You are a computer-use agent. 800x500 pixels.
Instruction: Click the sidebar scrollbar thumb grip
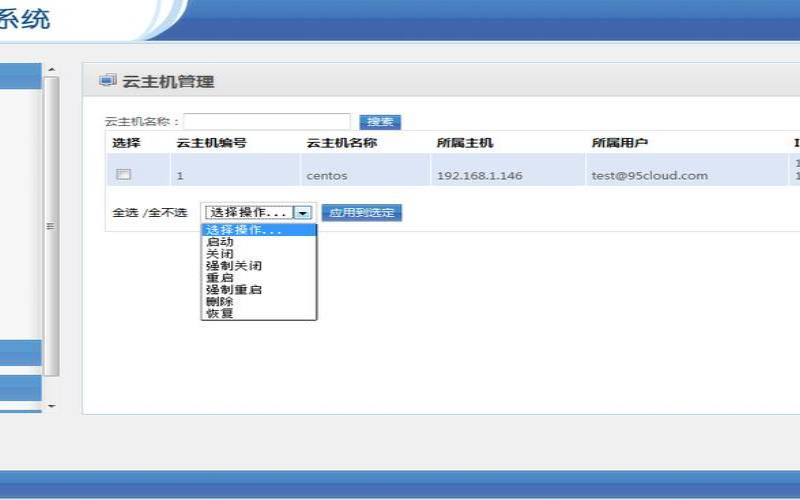[51, 226]
